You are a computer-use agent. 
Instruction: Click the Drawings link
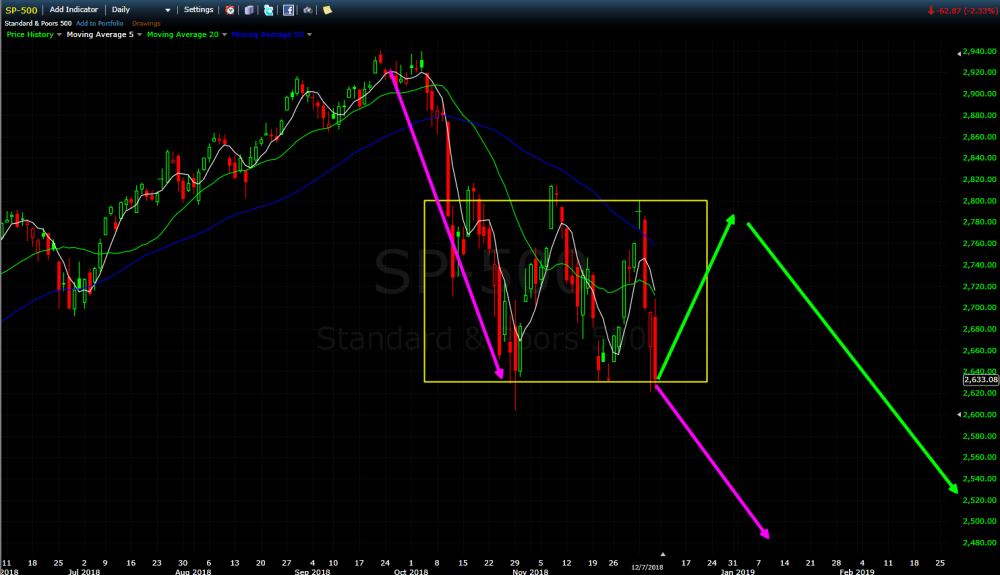coord(147,21)
